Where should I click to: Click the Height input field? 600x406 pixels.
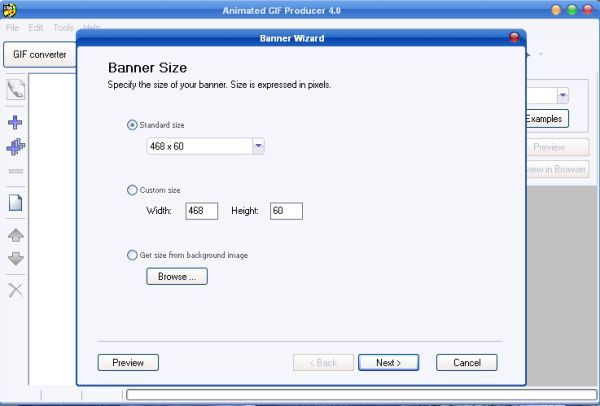(x=286, y=211)
